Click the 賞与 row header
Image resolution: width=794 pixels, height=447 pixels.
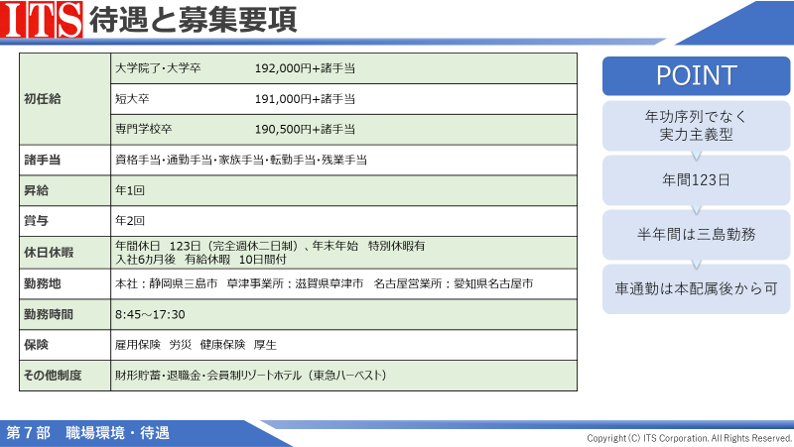pos(65,221)
